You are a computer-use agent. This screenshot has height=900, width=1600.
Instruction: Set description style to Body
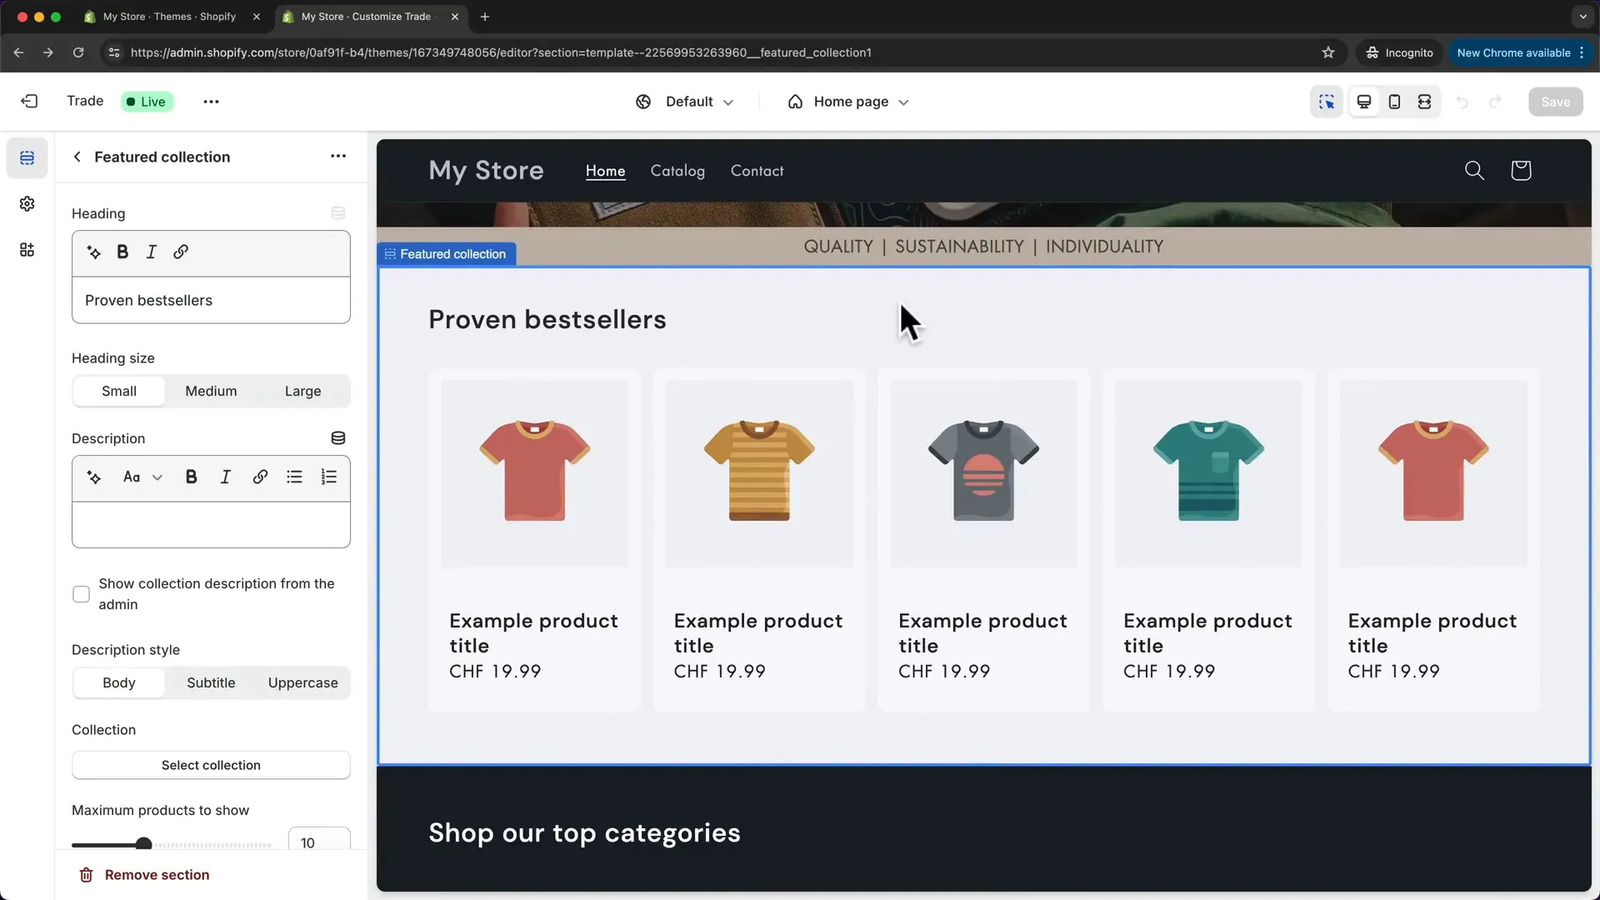pos(119,683)
